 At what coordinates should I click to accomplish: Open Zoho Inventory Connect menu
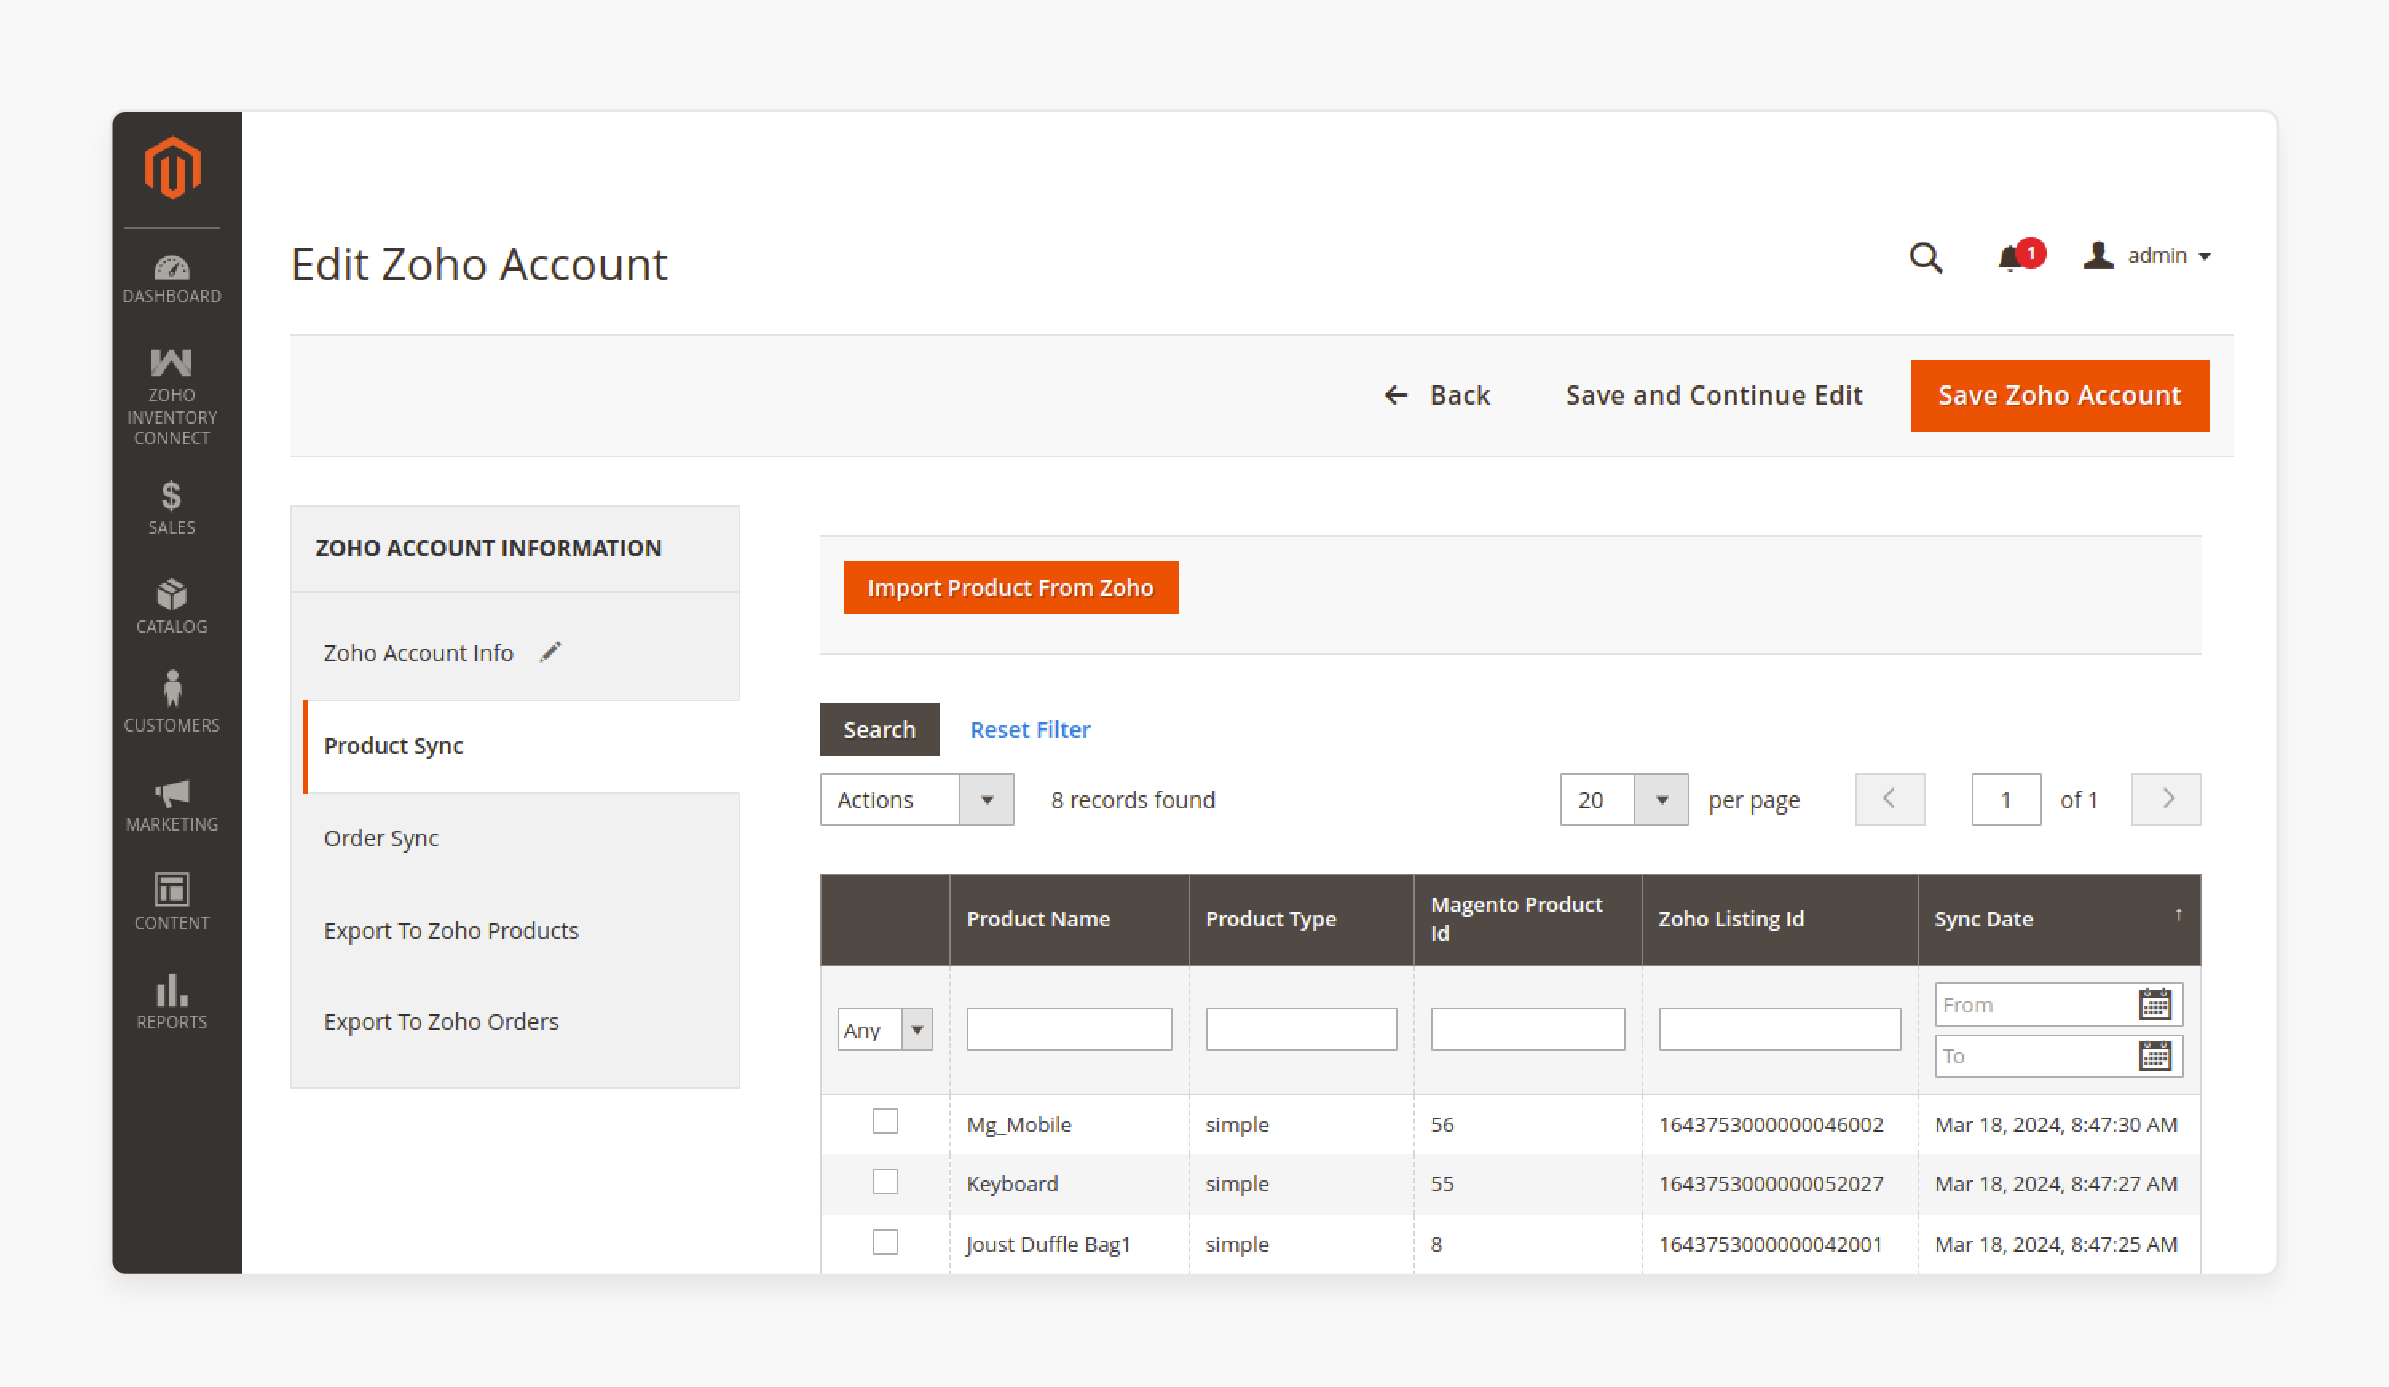pos(172,397)
